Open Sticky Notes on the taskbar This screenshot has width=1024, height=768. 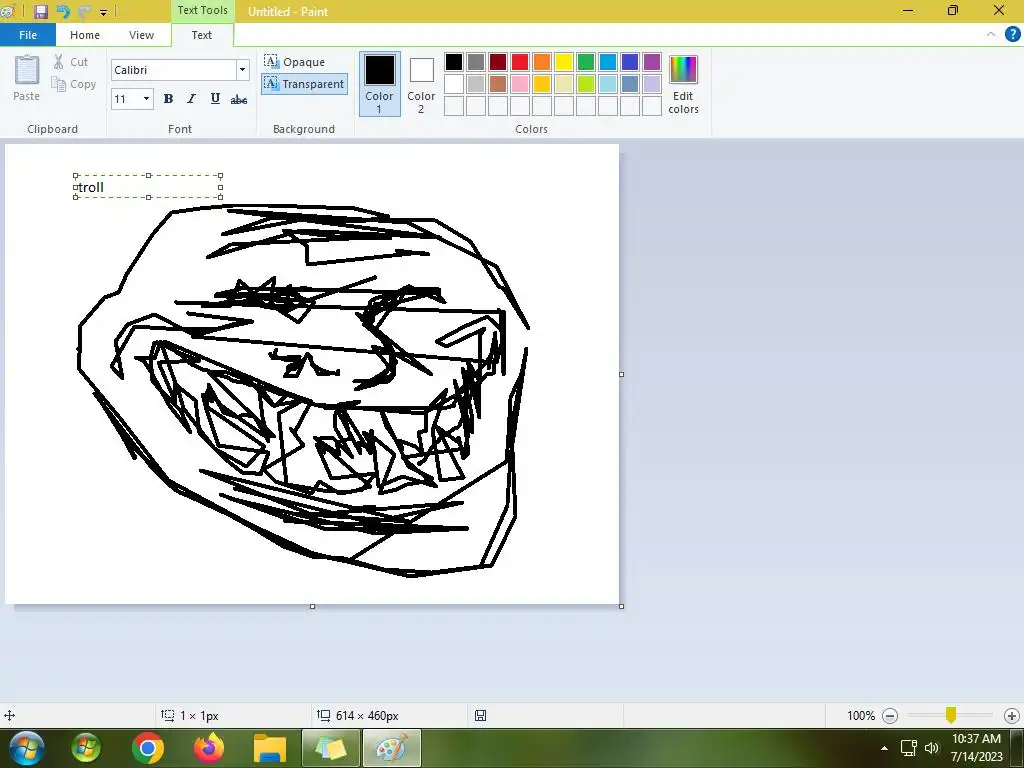pos(330,748)
